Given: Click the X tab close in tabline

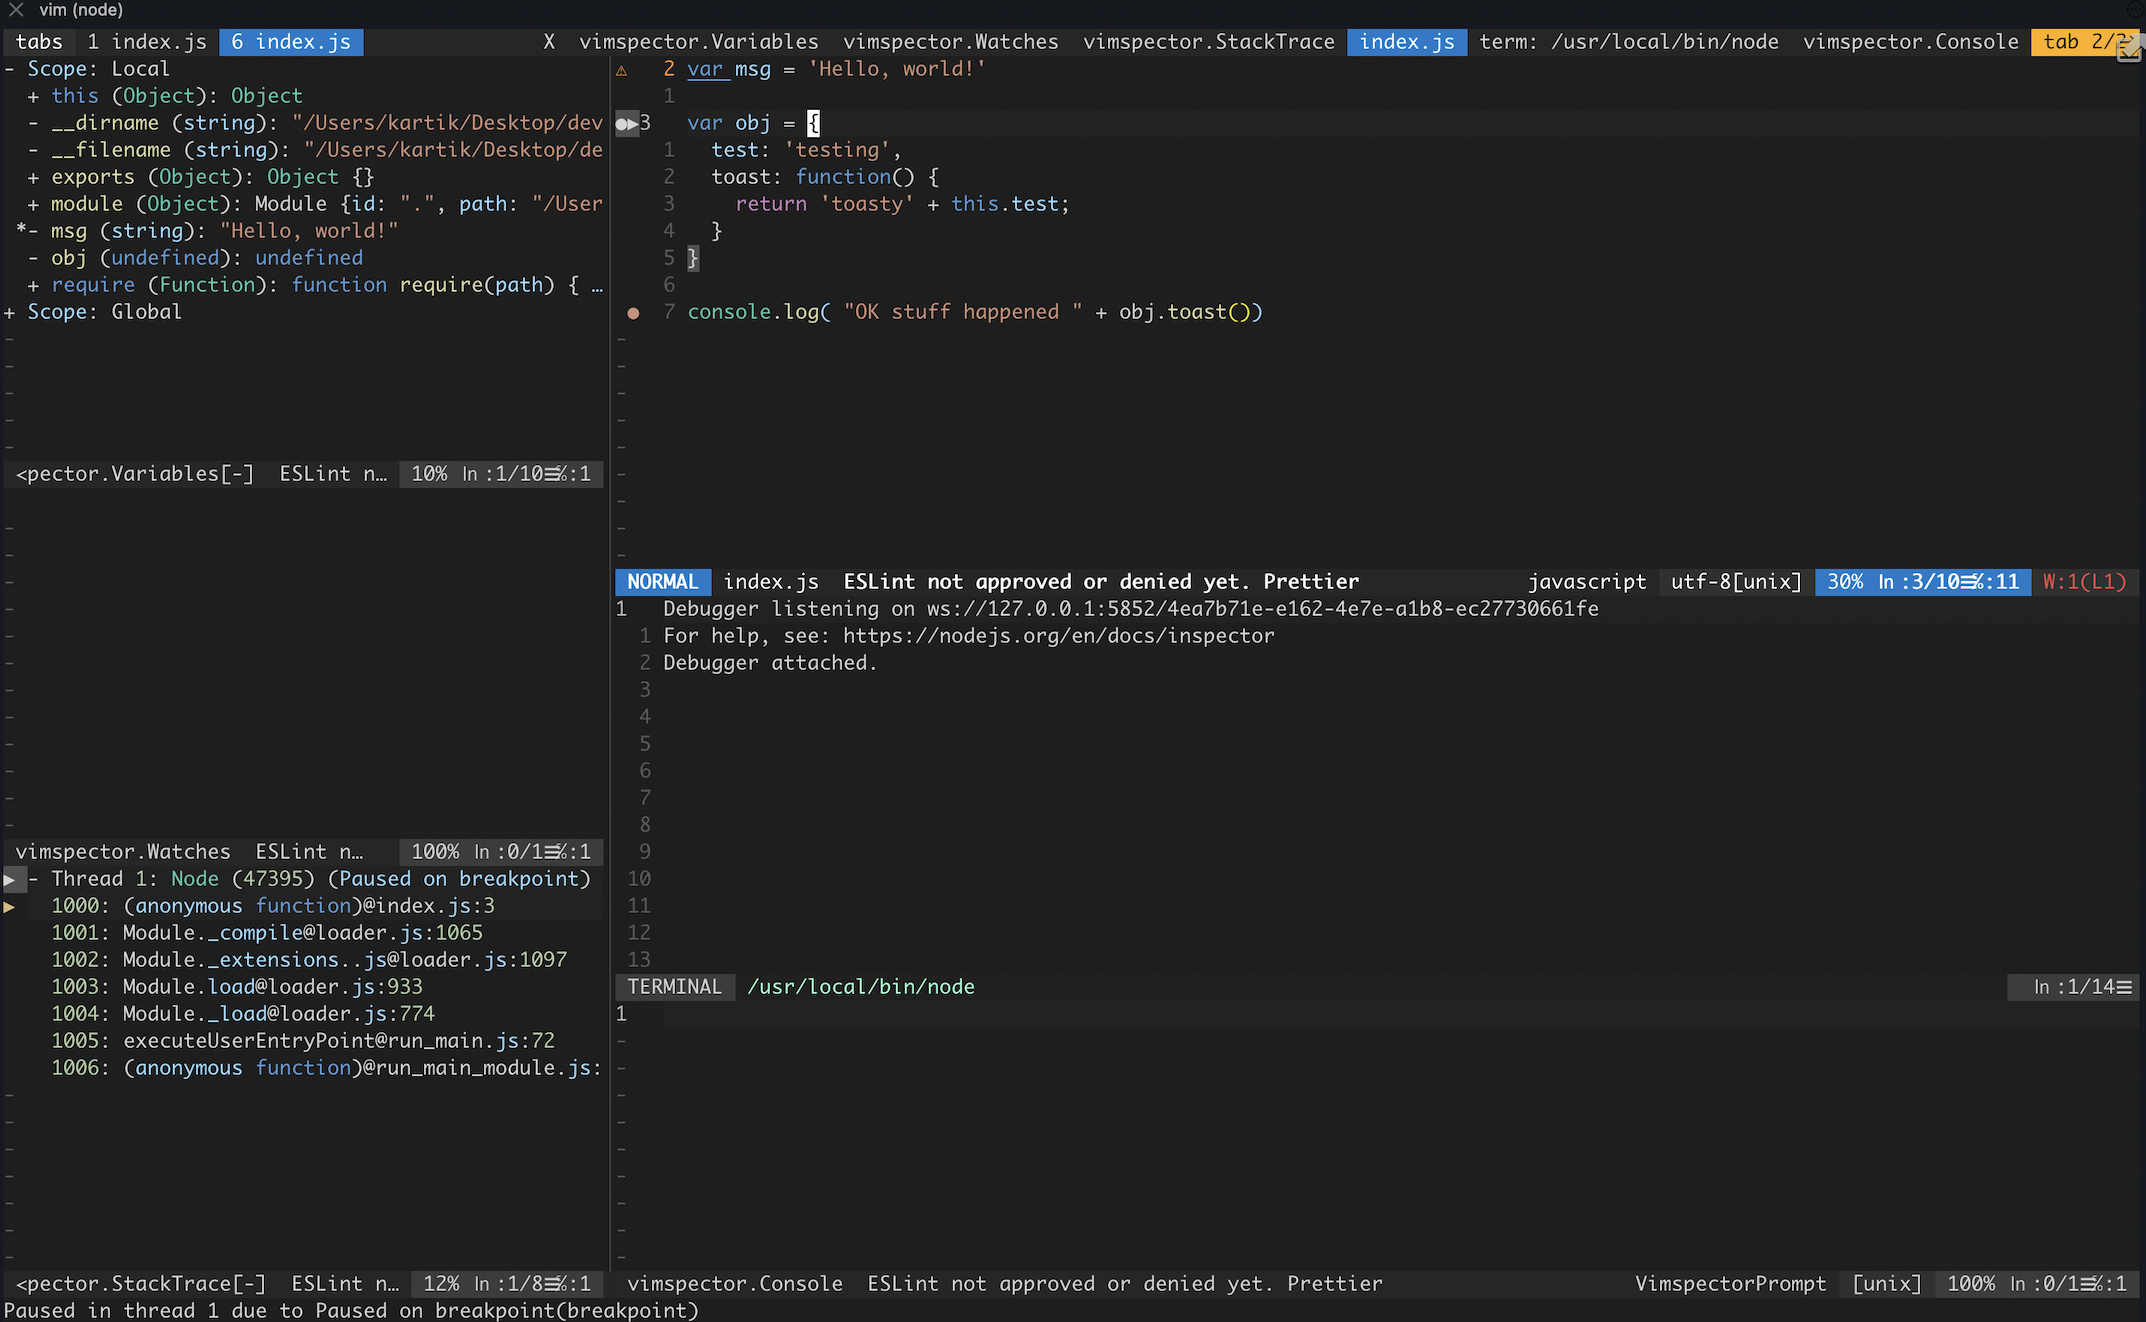Looking at the screenshot, I should 549,42.
